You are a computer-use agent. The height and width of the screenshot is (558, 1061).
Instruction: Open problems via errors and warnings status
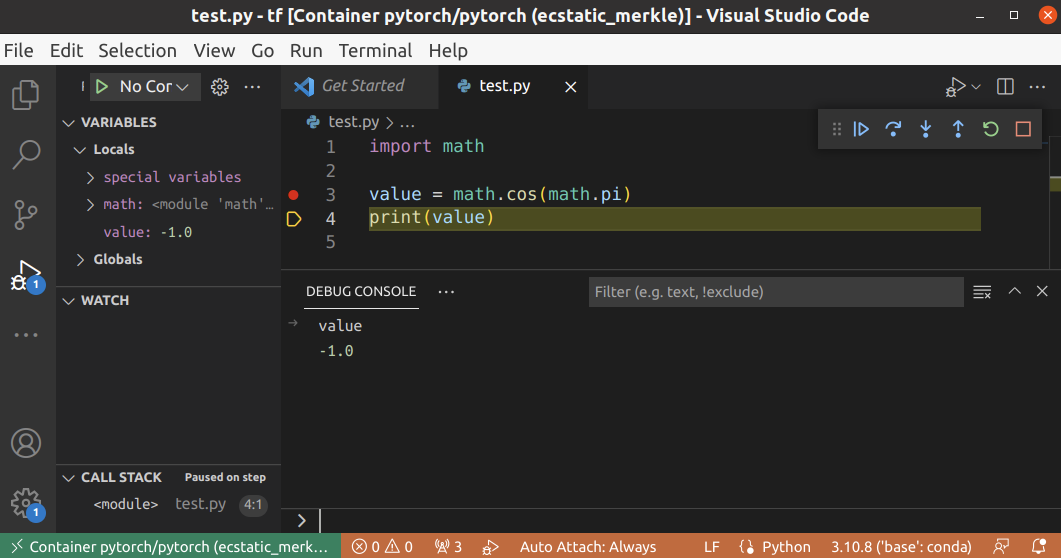tap(382, 547)
